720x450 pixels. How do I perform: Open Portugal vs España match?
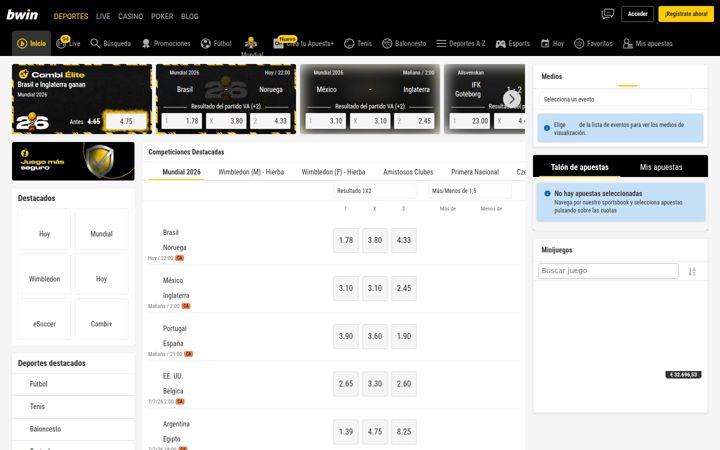click(x=173, y=336)
